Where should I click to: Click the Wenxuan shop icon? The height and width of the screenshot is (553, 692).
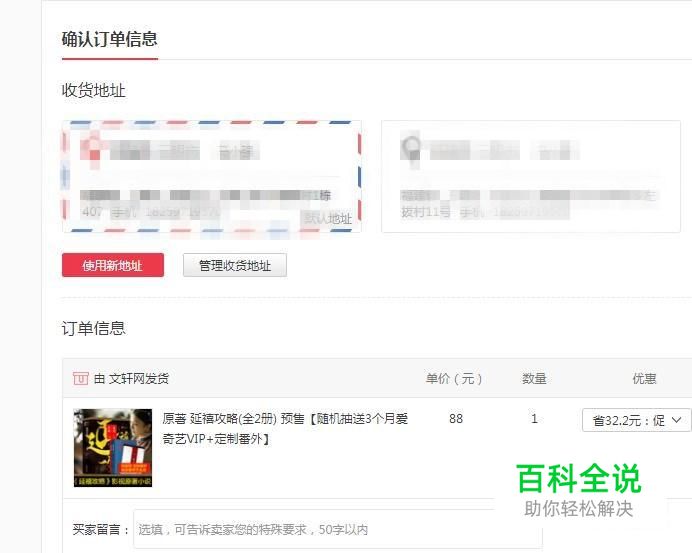pos(80,378)
